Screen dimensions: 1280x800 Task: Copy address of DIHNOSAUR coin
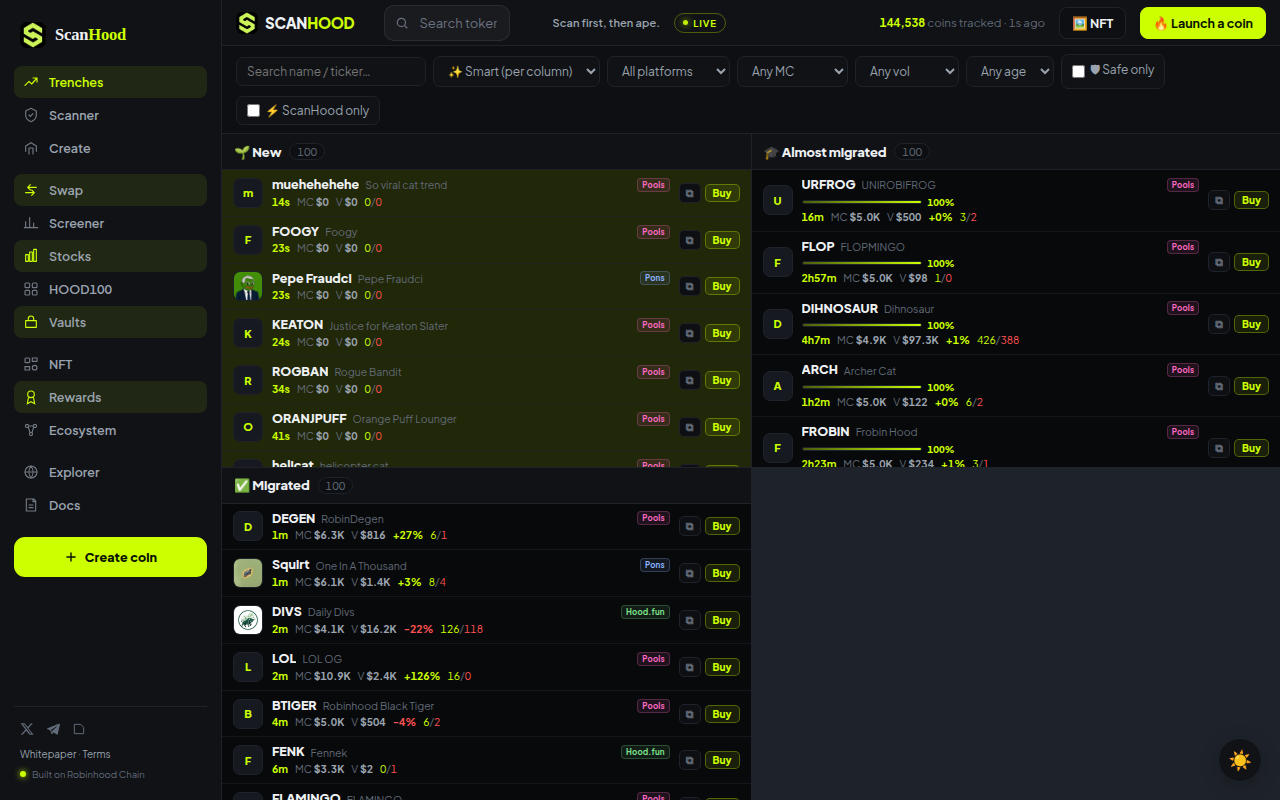(1219, 324)
